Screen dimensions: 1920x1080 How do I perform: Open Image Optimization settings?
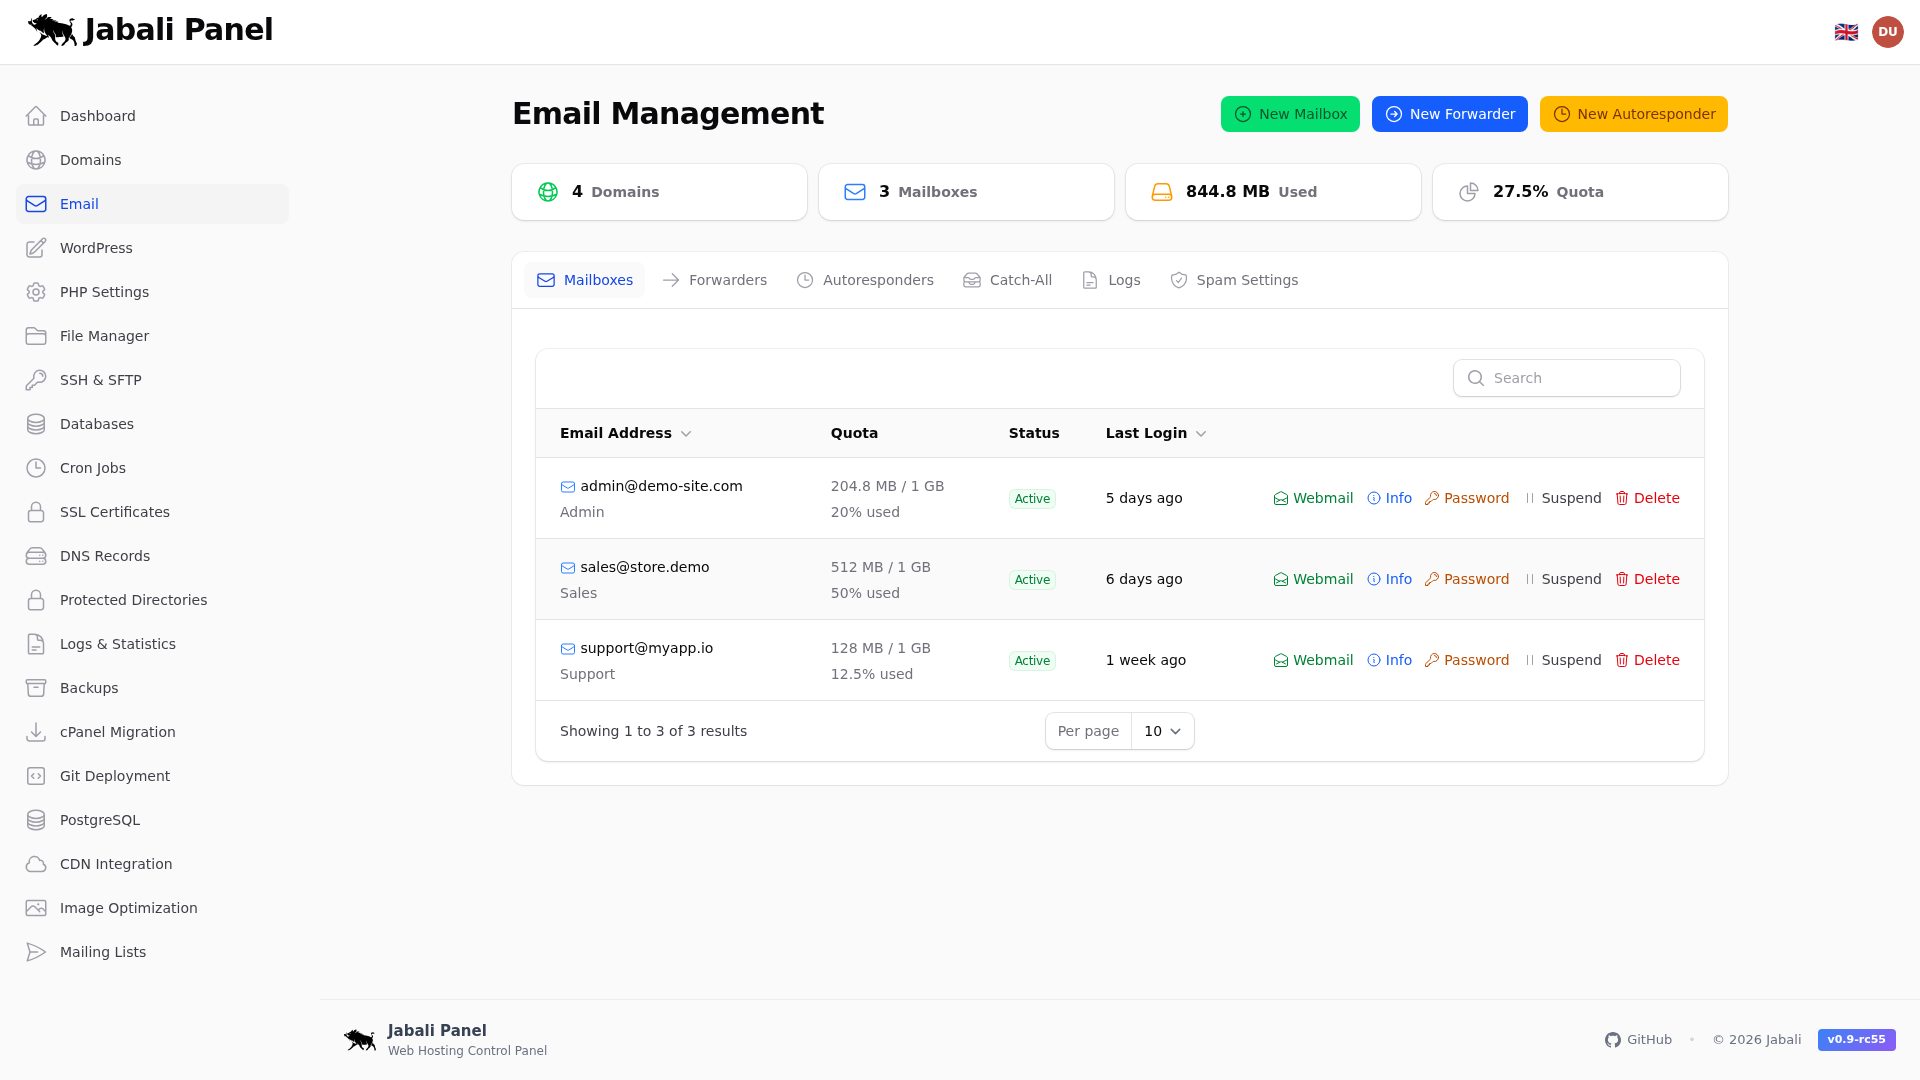pos(128,908)
